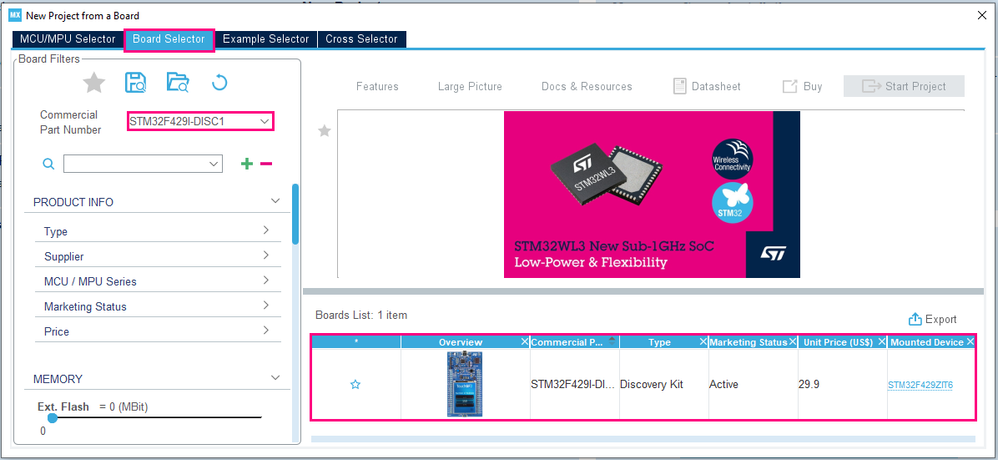The height and width of the screenshot is (460, 998).
Task: Click the reset filters circular arrow icon
Action: point(219,83)
